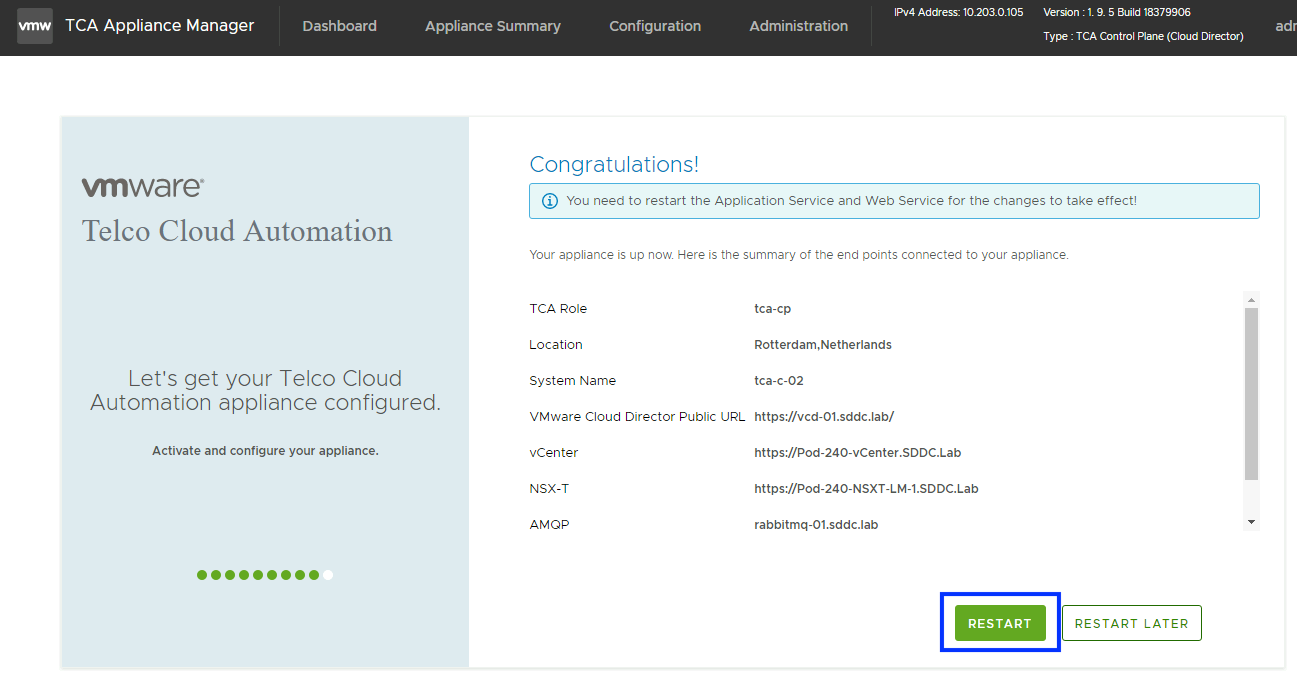Click the VMware logo in the left panel
This screenshot has height=680, width=1297.
coord(143,187)
